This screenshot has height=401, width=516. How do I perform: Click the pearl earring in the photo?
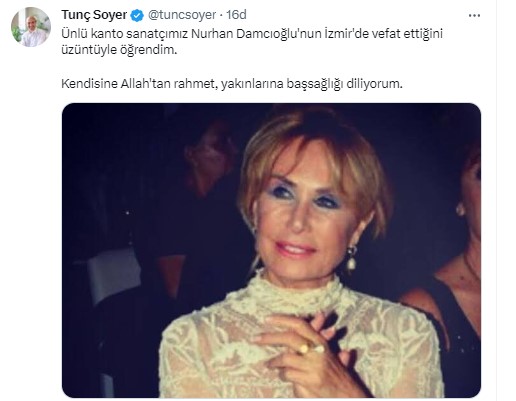pos(351,259)
